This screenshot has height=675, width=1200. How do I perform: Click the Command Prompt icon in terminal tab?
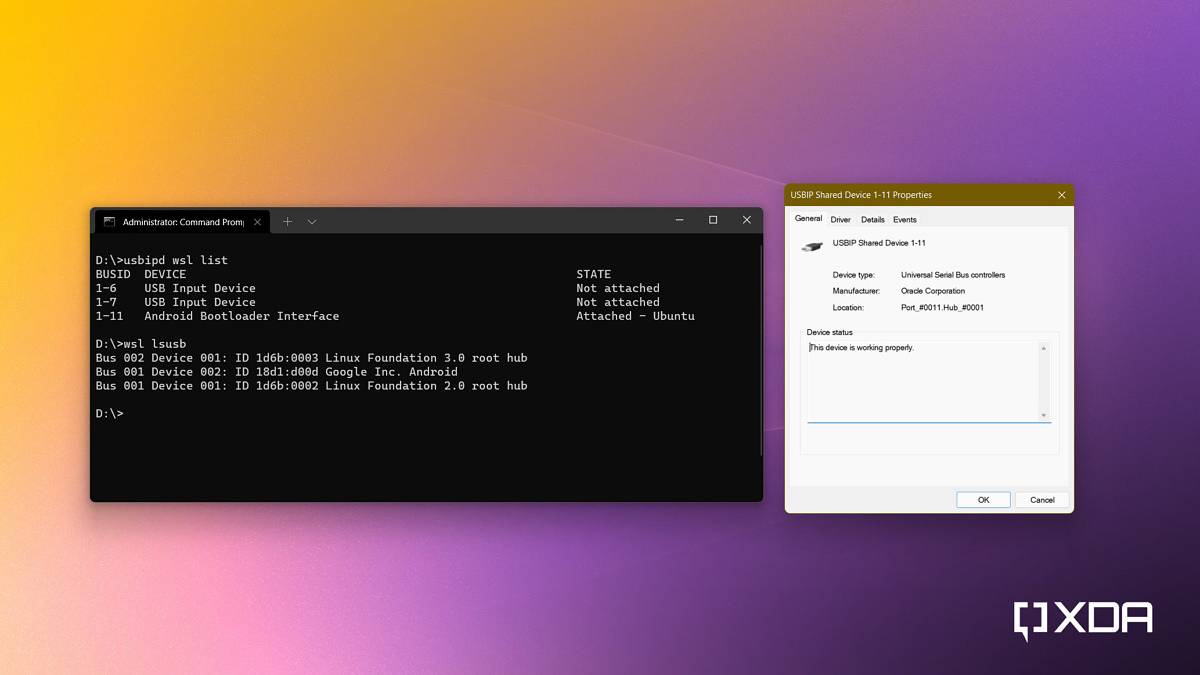click(110, 222)
